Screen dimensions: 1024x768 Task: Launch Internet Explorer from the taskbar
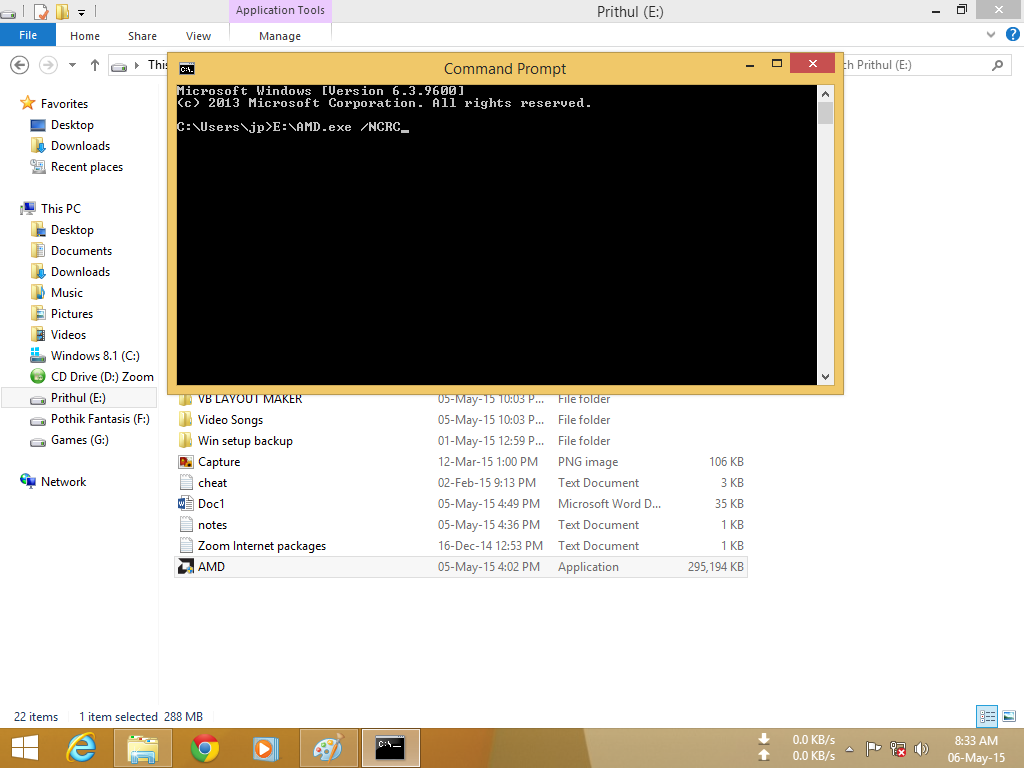[x=82, y=748]
